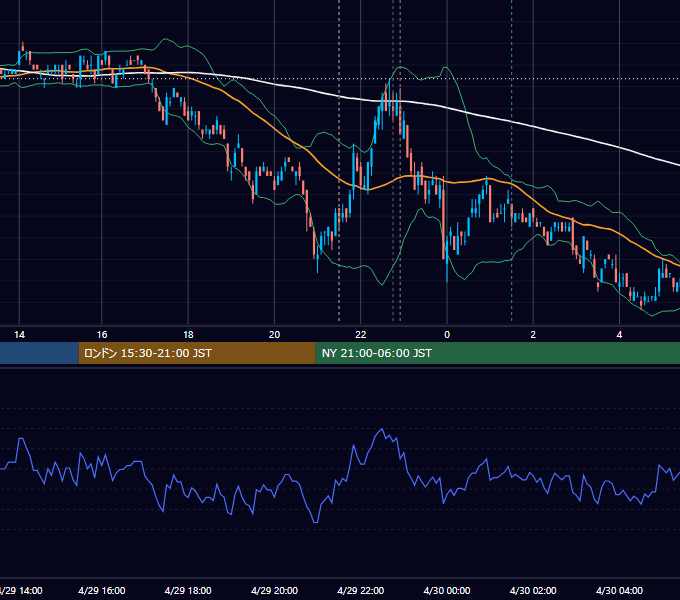This screenshot has width=680, height=600.
Task: Click the blue dashed vertical marker near 1:30
Action: 512,160
